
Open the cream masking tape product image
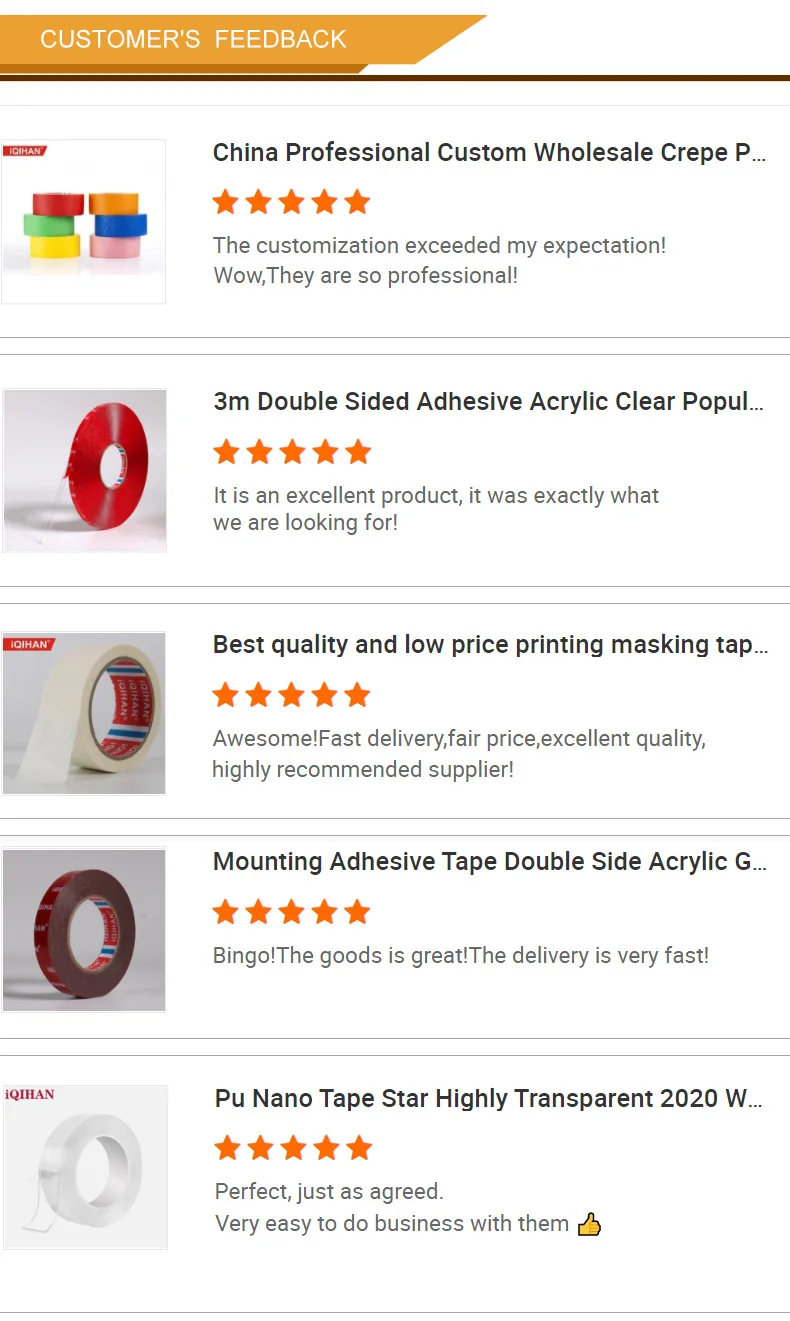[x=84, y=713]
